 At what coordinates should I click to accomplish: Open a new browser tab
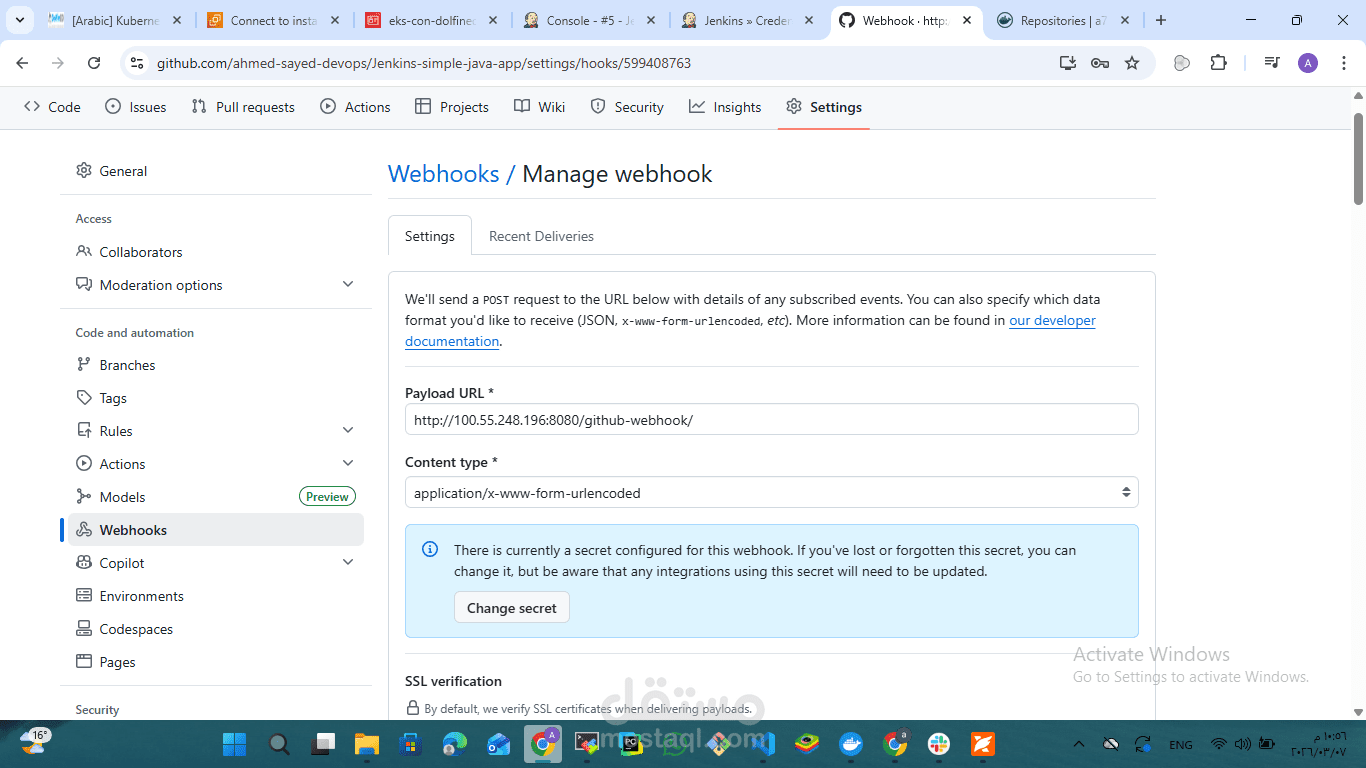(1160, 20)
